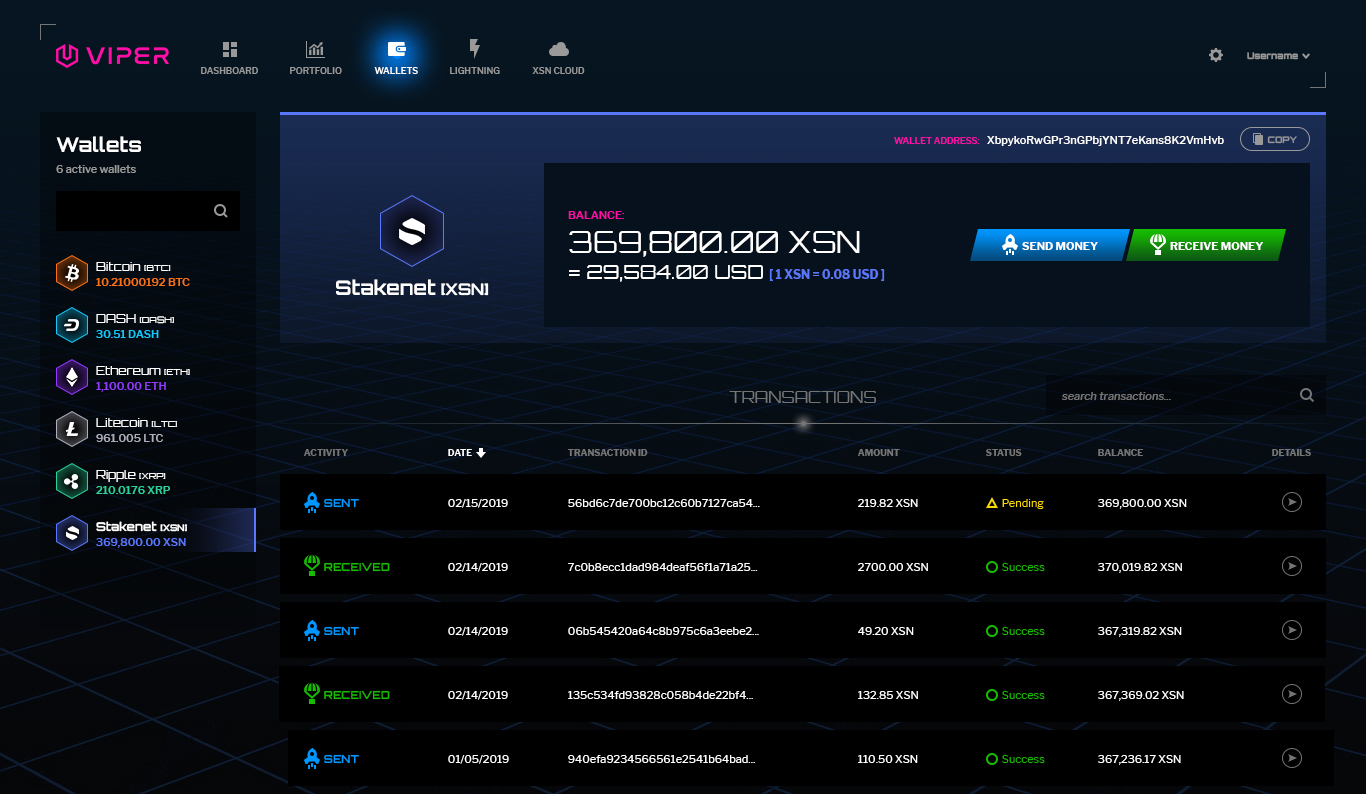Open details of 110.50 XSN transaction
The width and height of the screenshot is (1366, 794).
point(1292,758)
